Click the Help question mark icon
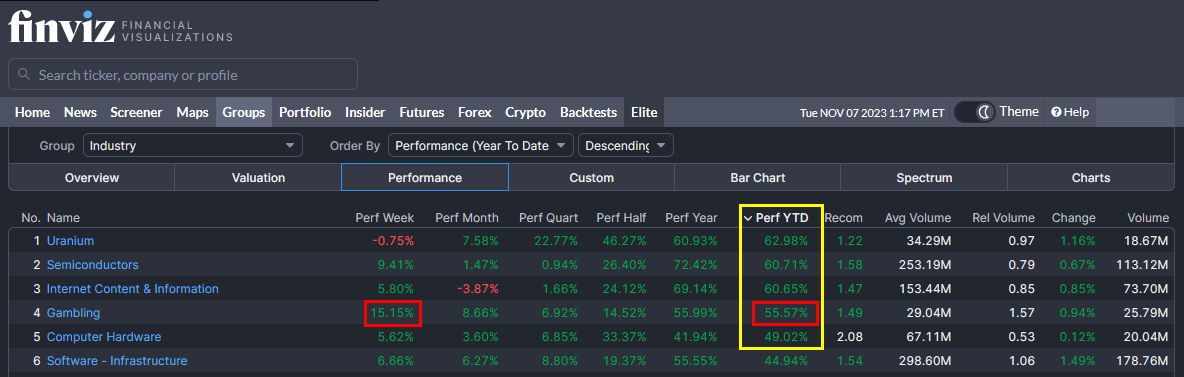The width and height of the screenshot is (1184, 377). click(x=1056, y=112)
